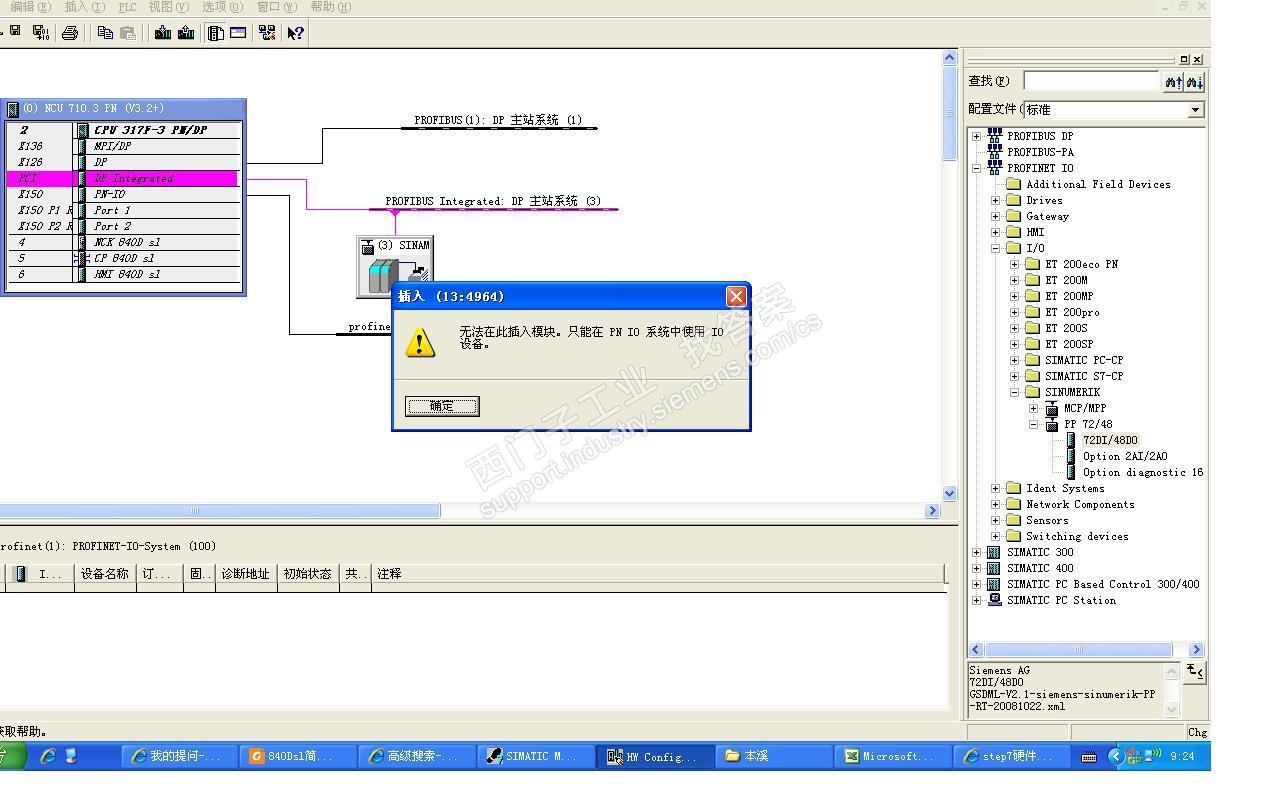Select the SINAMICS station icon on DP Integrated
The height and width of the screenshot is (800, 1280).
[x=395, y=267]
